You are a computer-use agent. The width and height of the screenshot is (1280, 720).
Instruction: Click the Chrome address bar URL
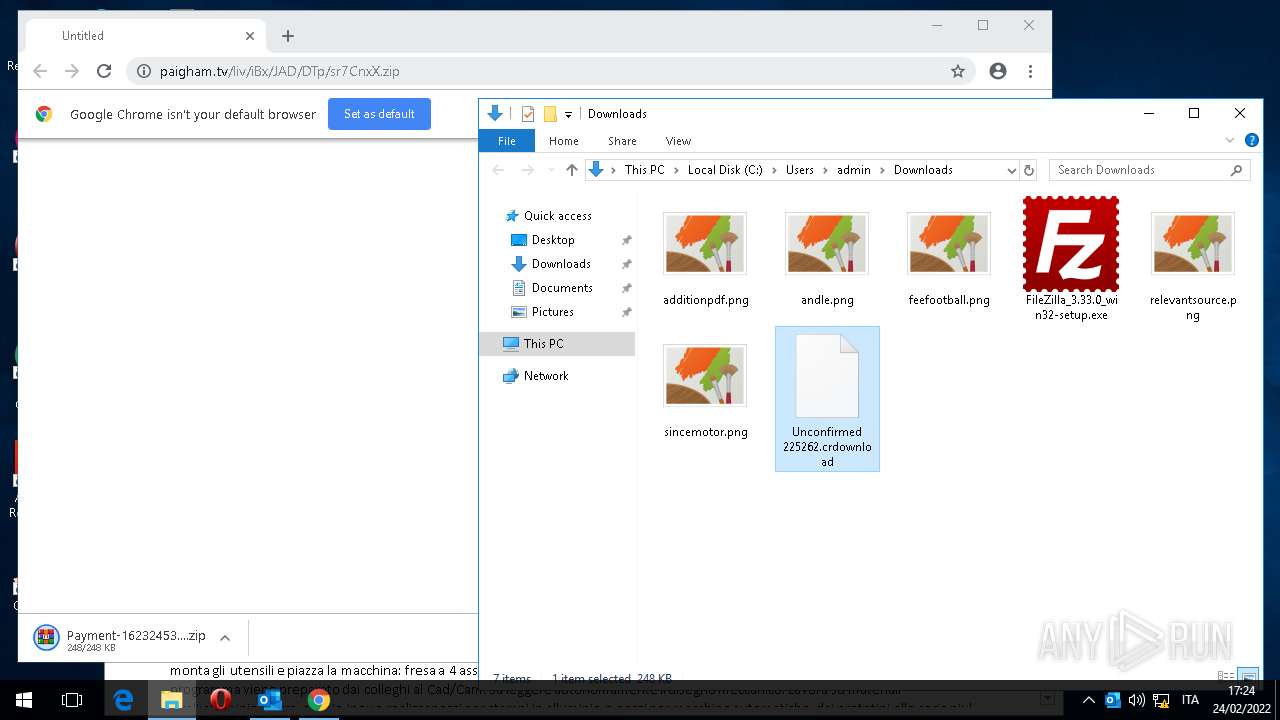point(280,71)
